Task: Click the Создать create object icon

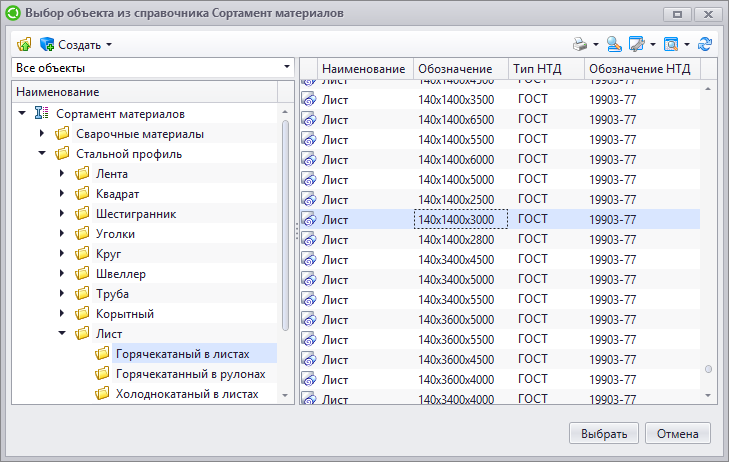Action: pyautogui.click(x=47, y=45)
